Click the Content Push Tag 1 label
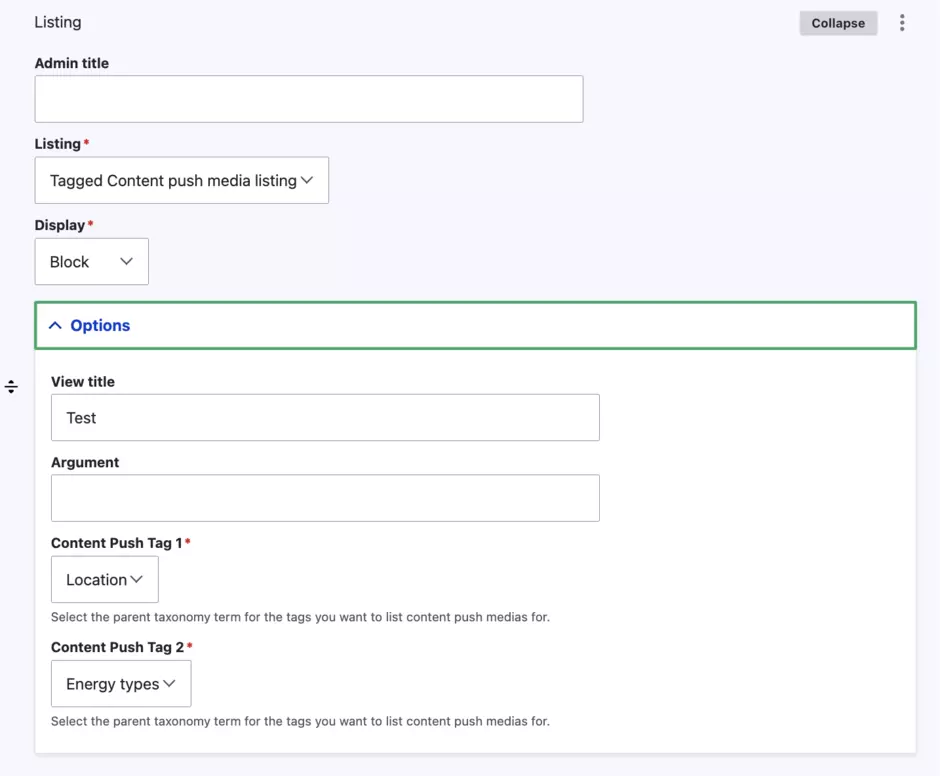 (x=116, y=543)
